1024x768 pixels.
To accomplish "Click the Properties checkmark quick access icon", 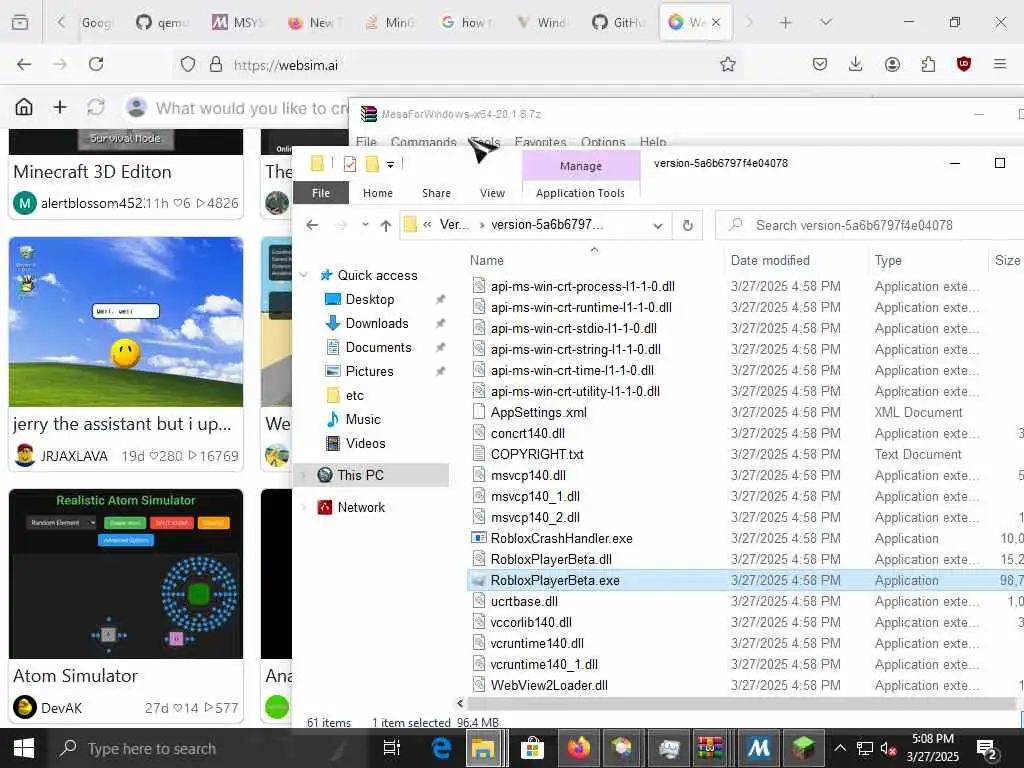I will [x=350, y=164].
